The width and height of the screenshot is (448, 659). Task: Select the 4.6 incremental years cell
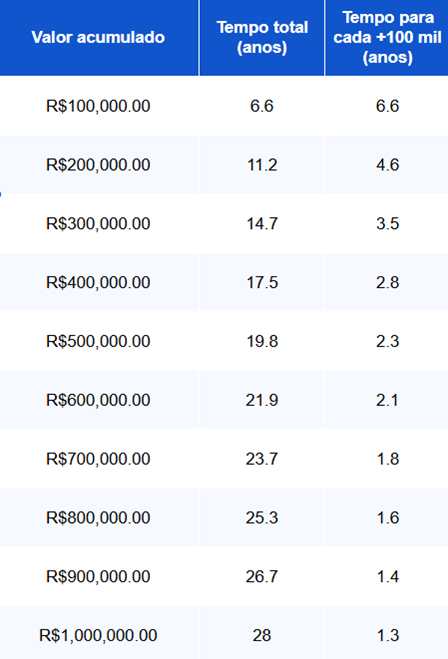[387, 165]
